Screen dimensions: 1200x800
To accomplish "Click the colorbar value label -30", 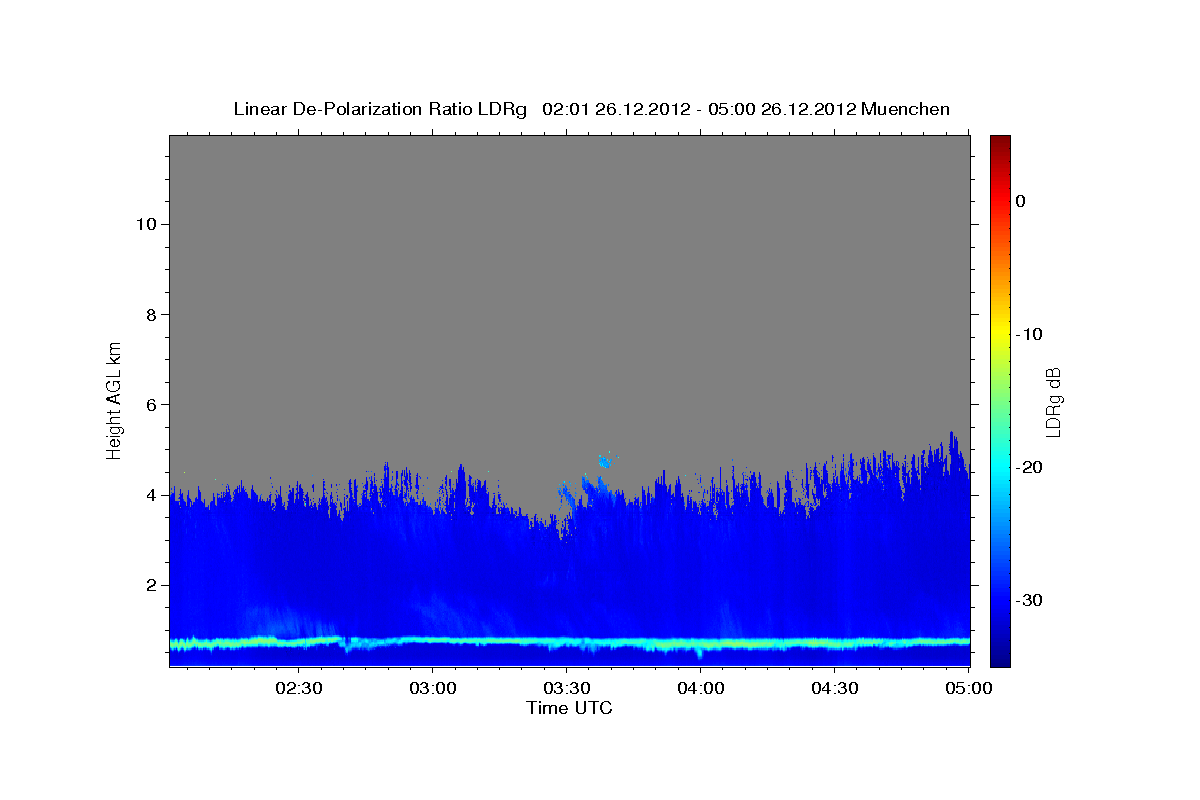I will pos(1030,600).
